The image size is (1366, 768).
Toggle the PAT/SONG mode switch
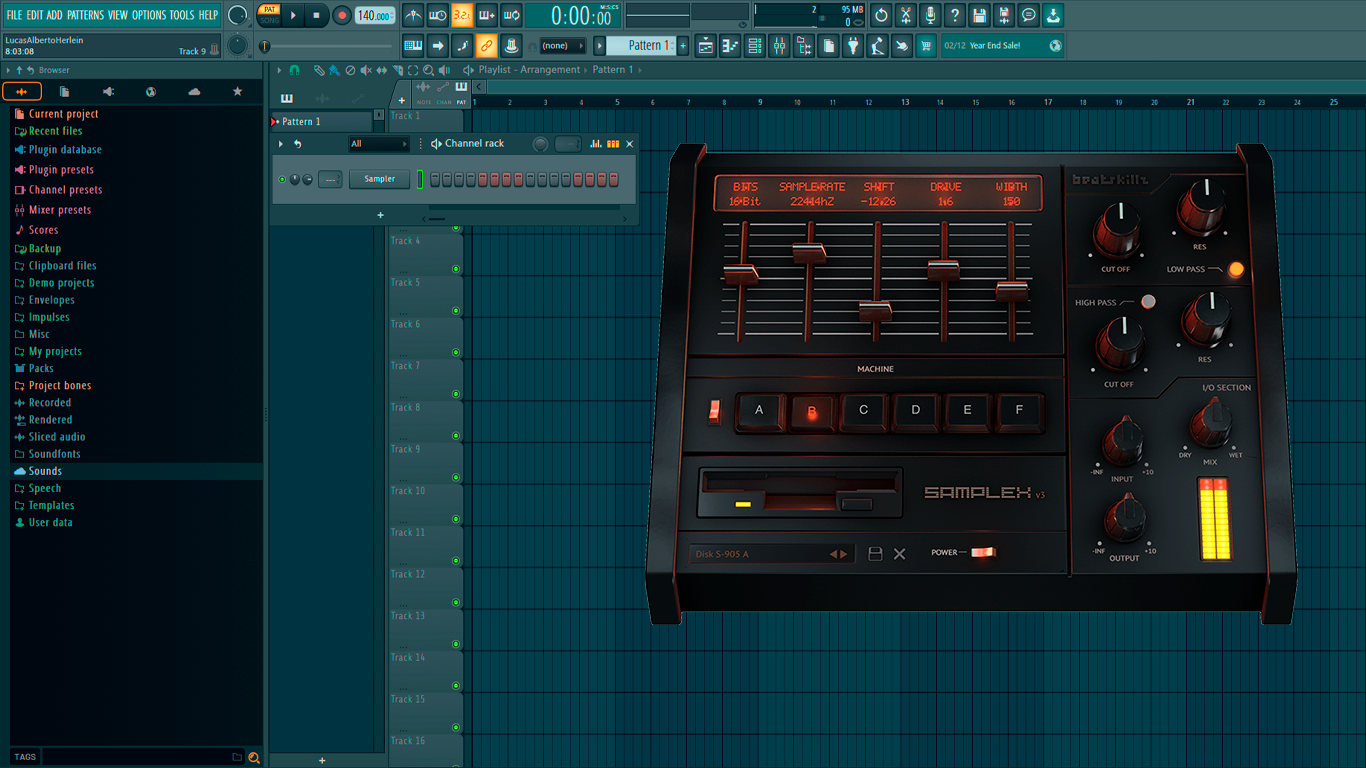click(270, 15)
